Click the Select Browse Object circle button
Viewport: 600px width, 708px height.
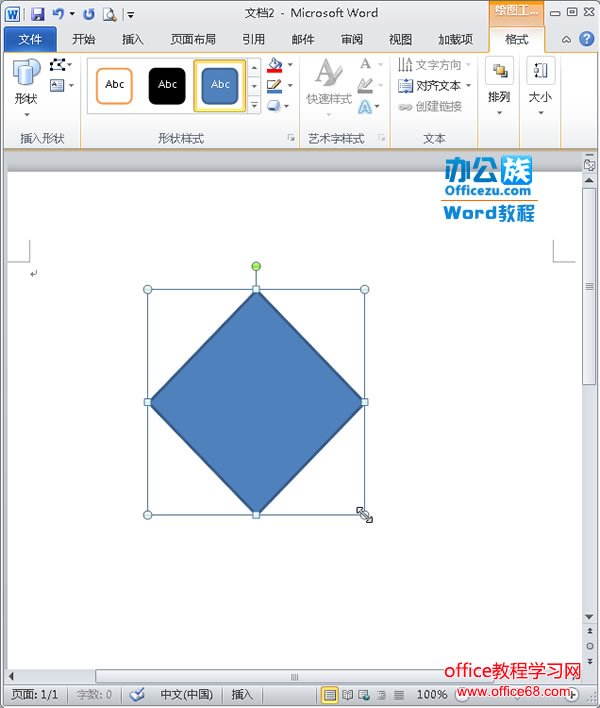[x=590, y=646]
